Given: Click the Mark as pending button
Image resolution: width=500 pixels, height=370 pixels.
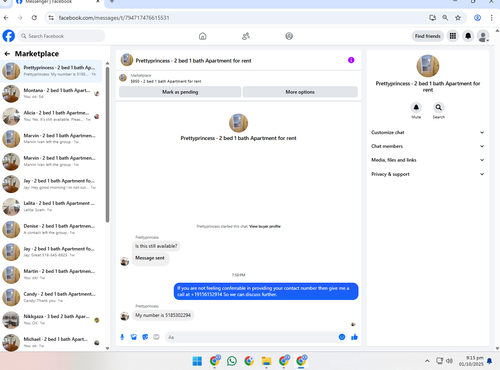Looking at the screenshot, I should 180,92.
